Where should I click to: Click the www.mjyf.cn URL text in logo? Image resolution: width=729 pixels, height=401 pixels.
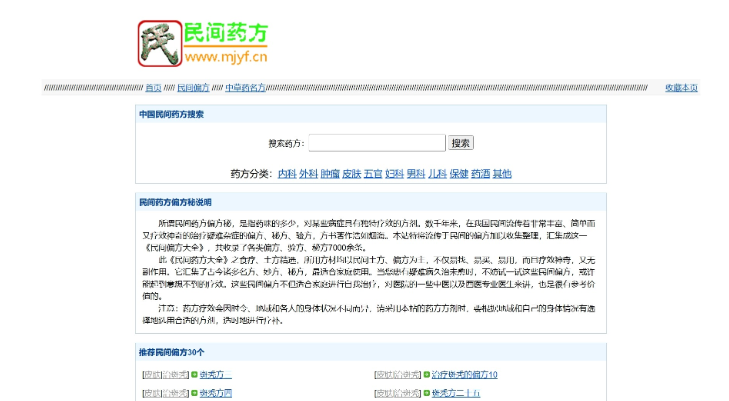[226, 57]
